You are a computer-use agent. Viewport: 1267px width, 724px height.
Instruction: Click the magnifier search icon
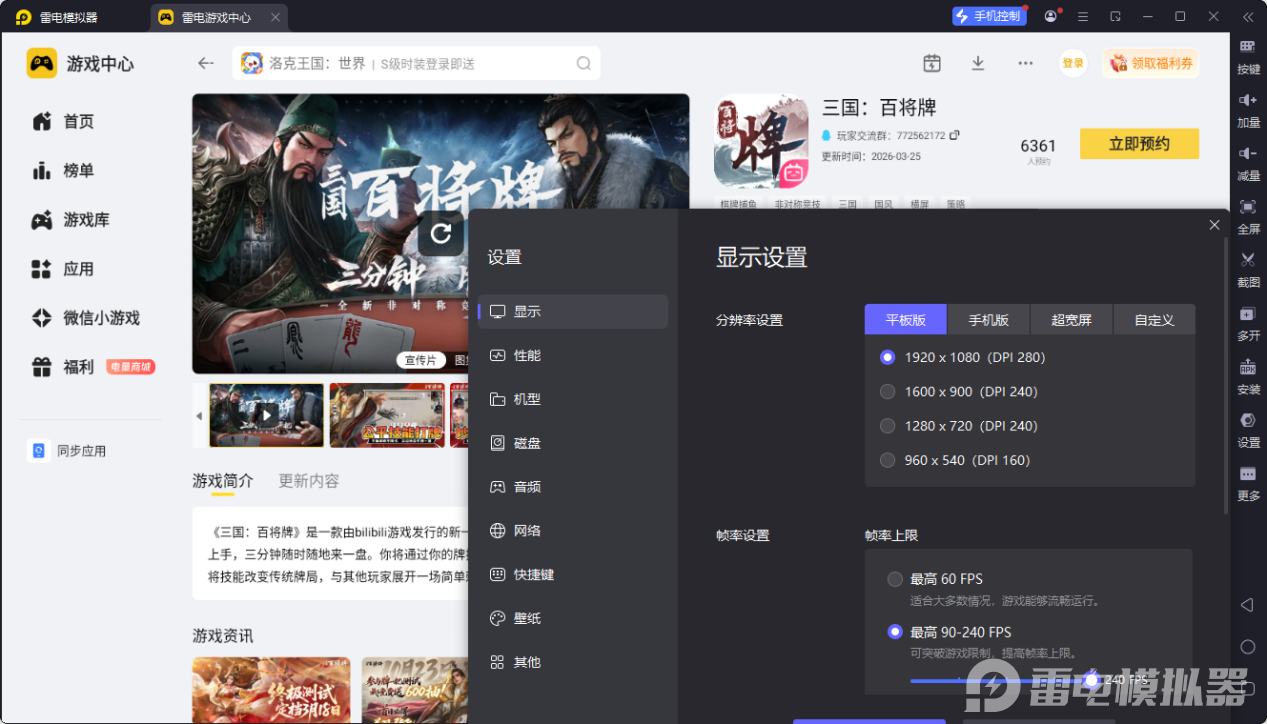(x=584, y=63)
